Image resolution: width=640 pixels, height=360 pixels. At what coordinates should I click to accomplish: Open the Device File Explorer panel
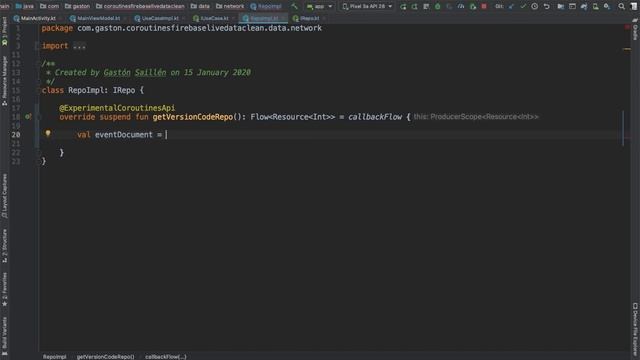coord(635,329)
